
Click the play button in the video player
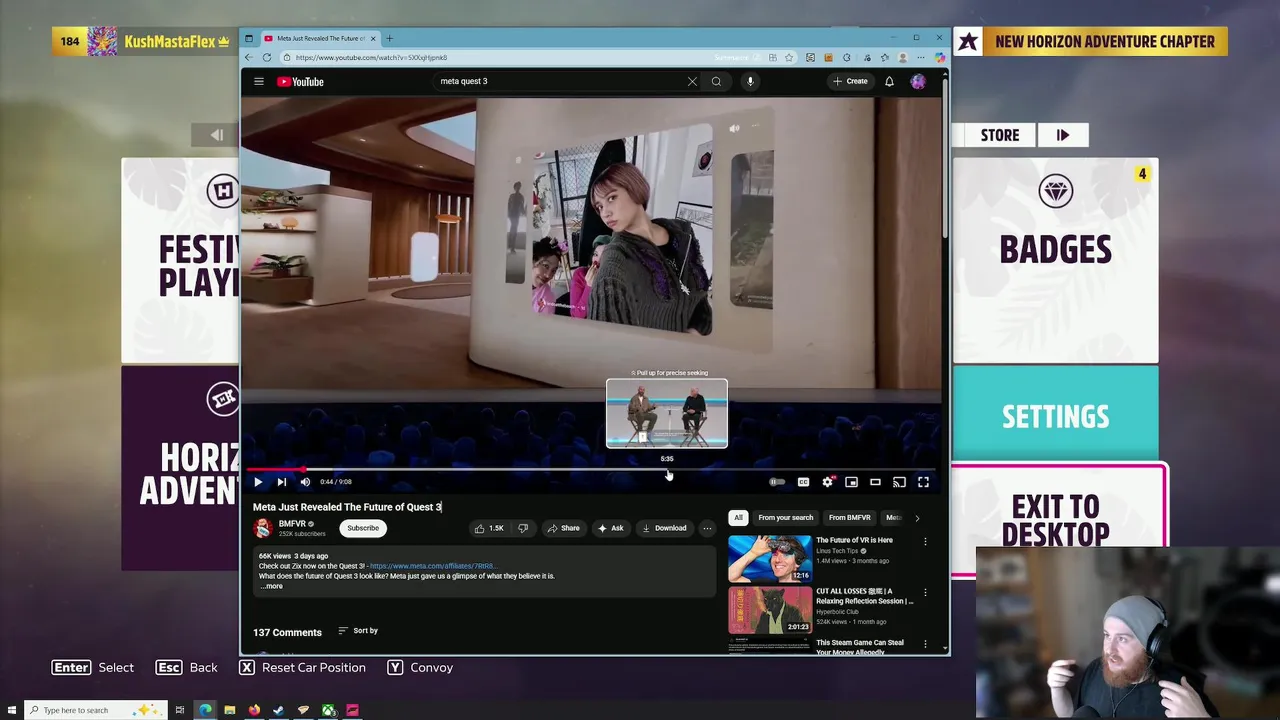[258, 482]
